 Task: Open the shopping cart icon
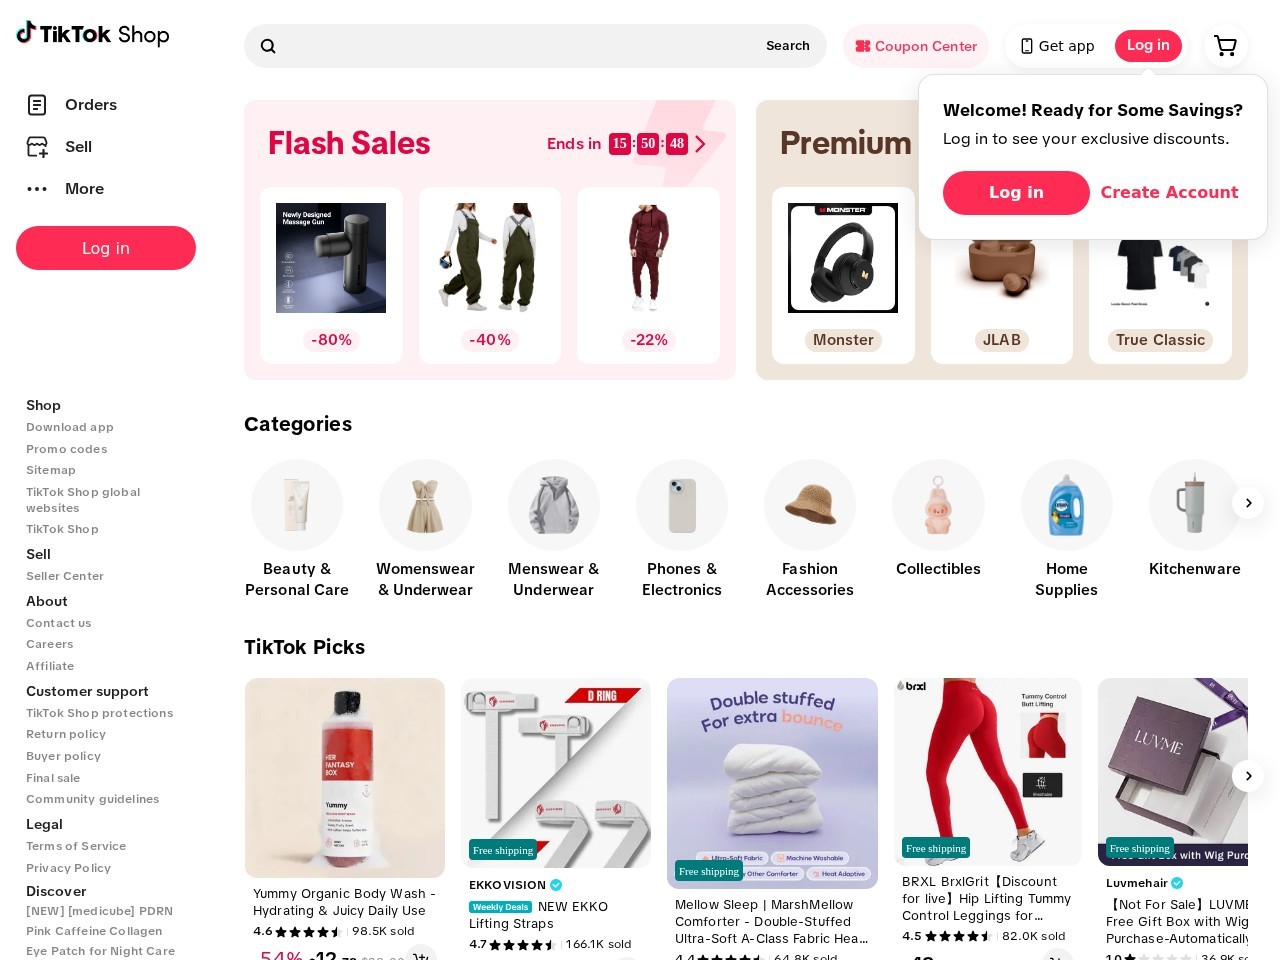(1225, 46)
